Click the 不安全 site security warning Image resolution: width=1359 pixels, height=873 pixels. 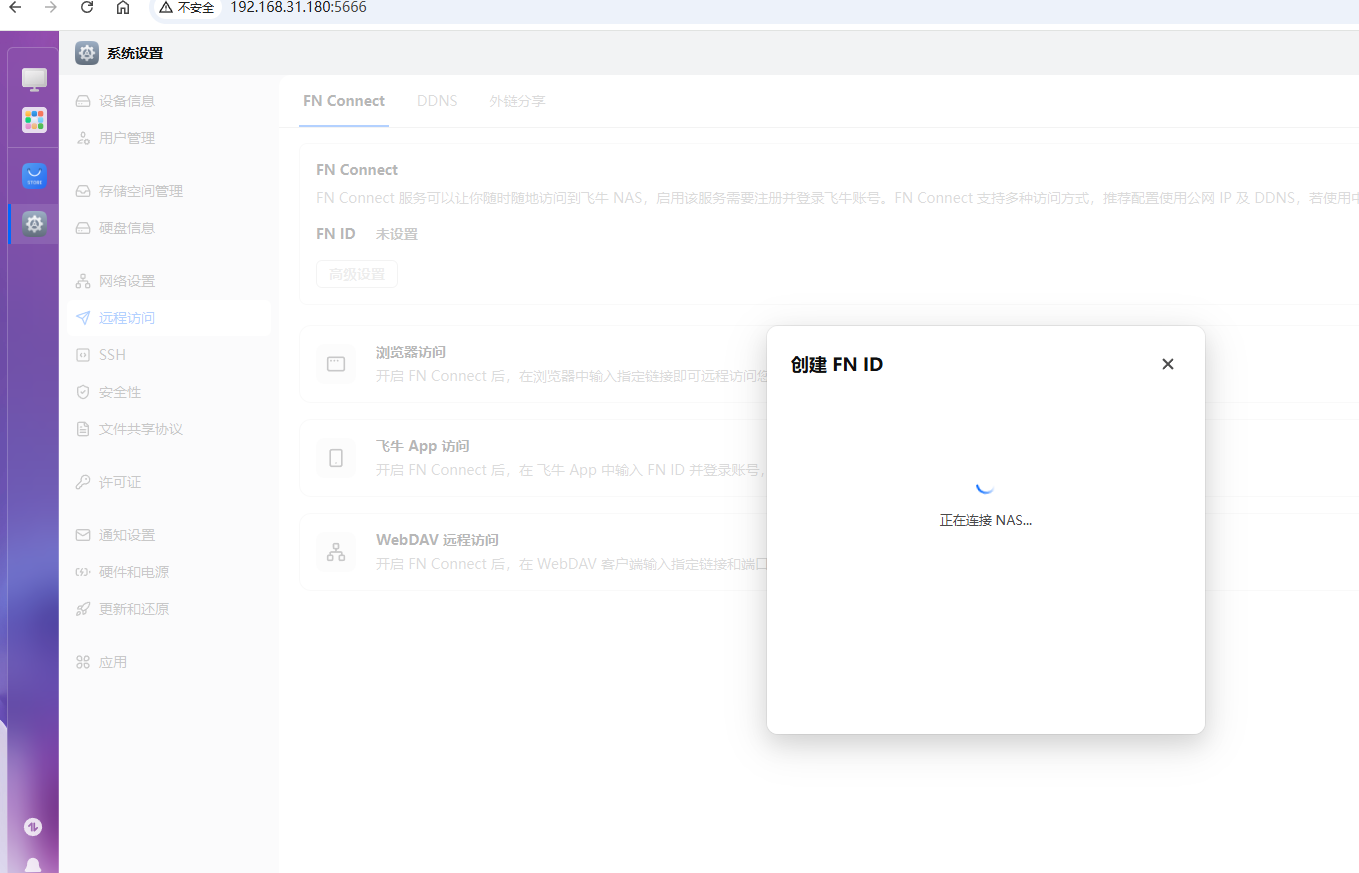click(187, 7)
